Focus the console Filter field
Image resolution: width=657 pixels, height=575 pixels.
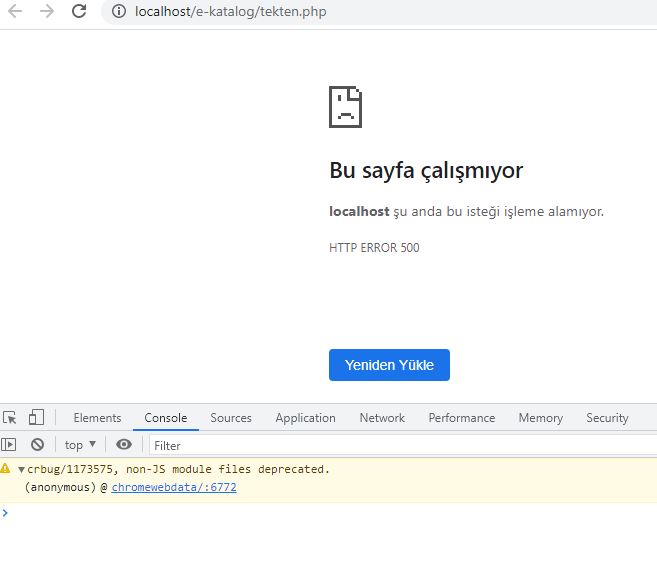pos(403,445)
